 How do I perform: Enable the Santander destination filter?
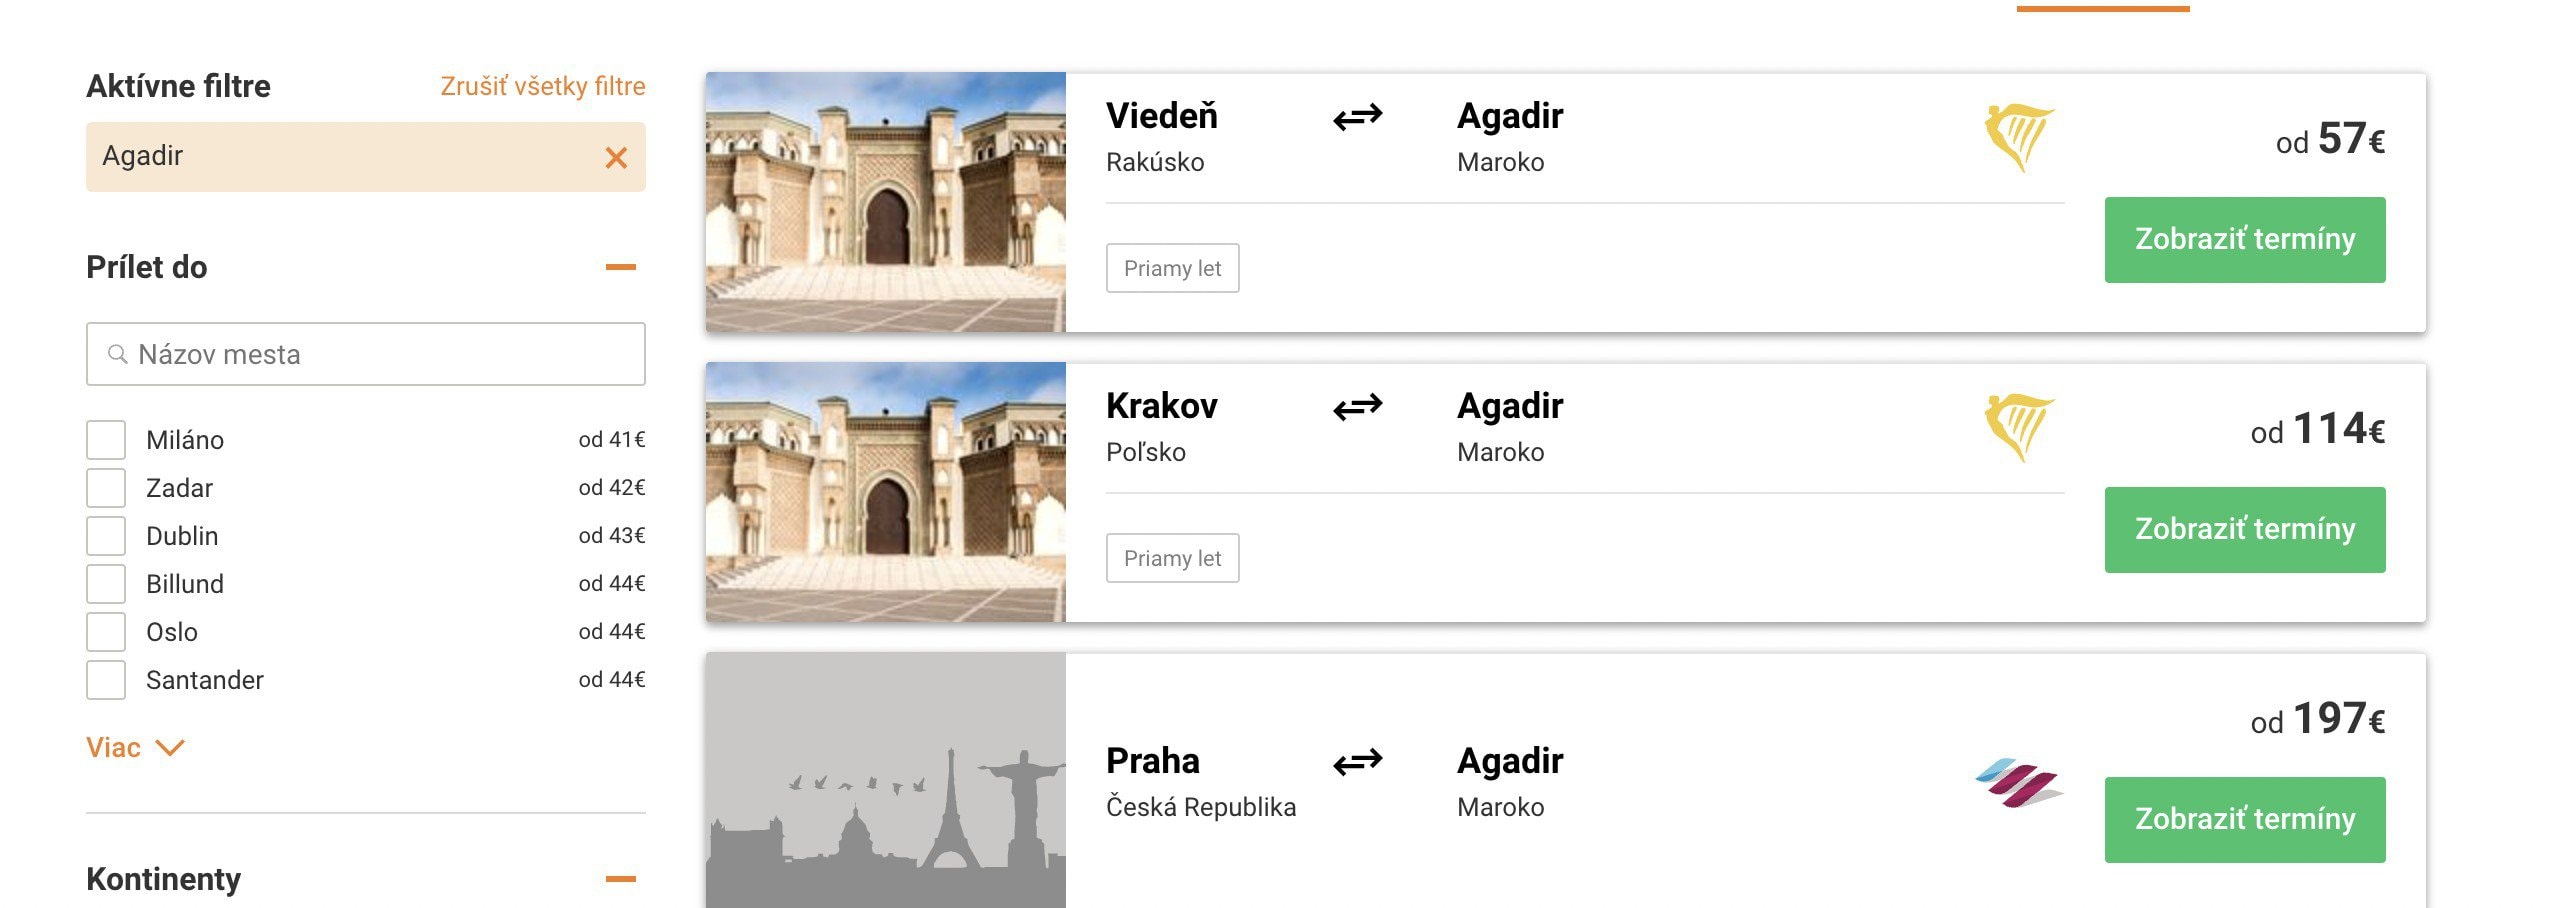tap(106, 680)
